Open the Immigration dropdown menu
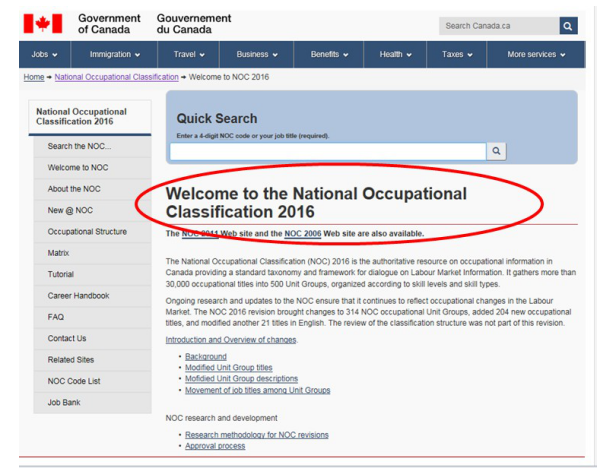Screen dimensions: 606x470 tap(114, 54)
